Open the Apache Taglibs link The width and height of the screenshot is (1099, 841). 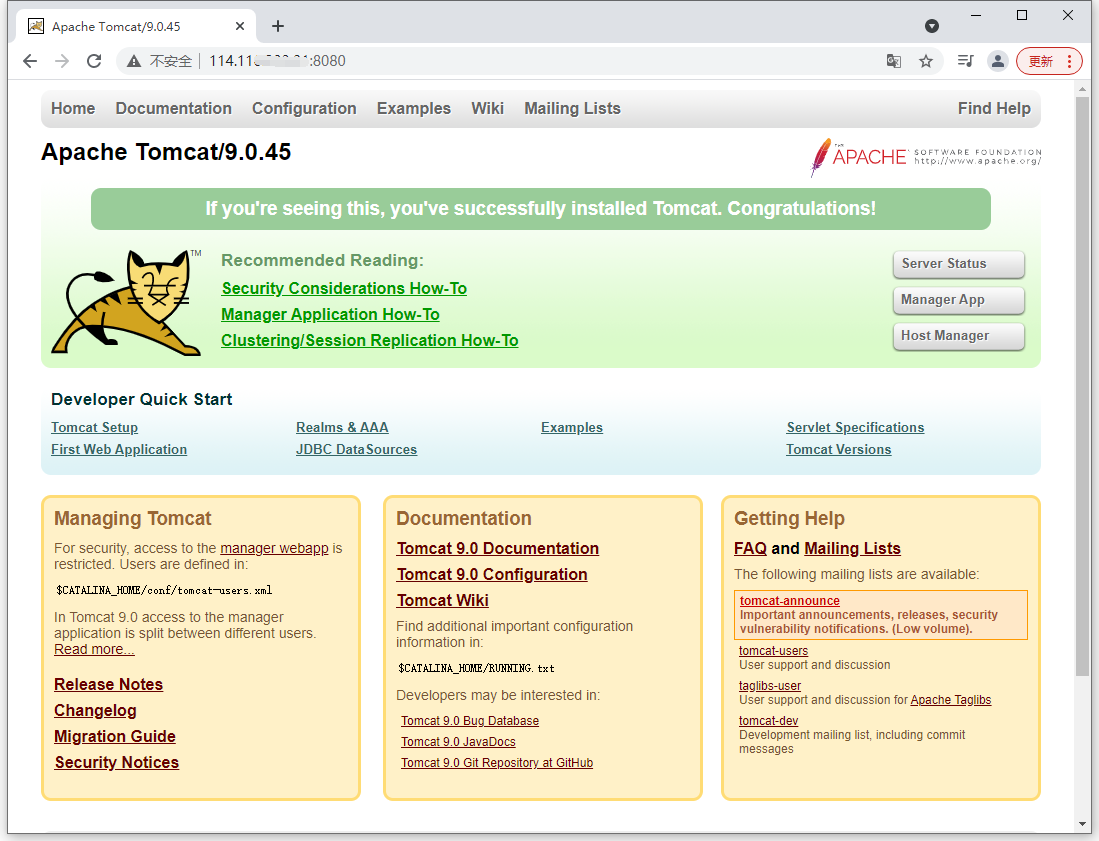coord(950,700)
